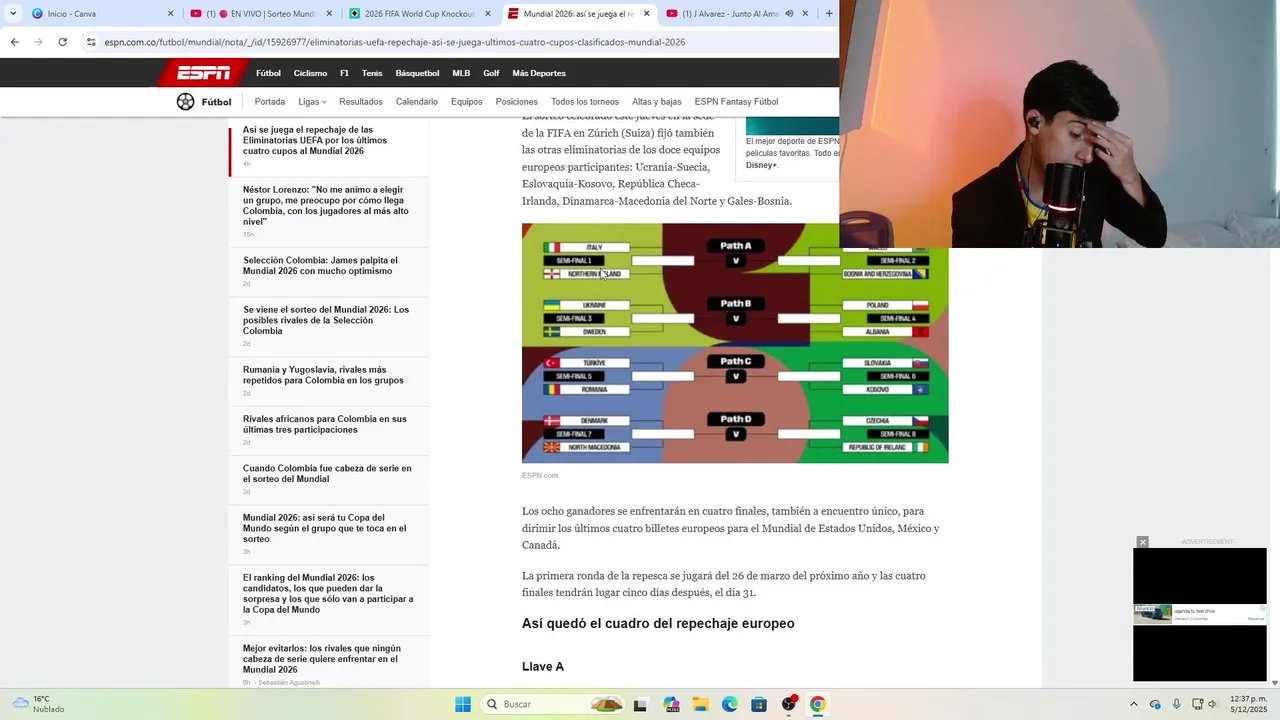
Task: Switch to the Inicio - Canva tab
Action: coord(100,14)
